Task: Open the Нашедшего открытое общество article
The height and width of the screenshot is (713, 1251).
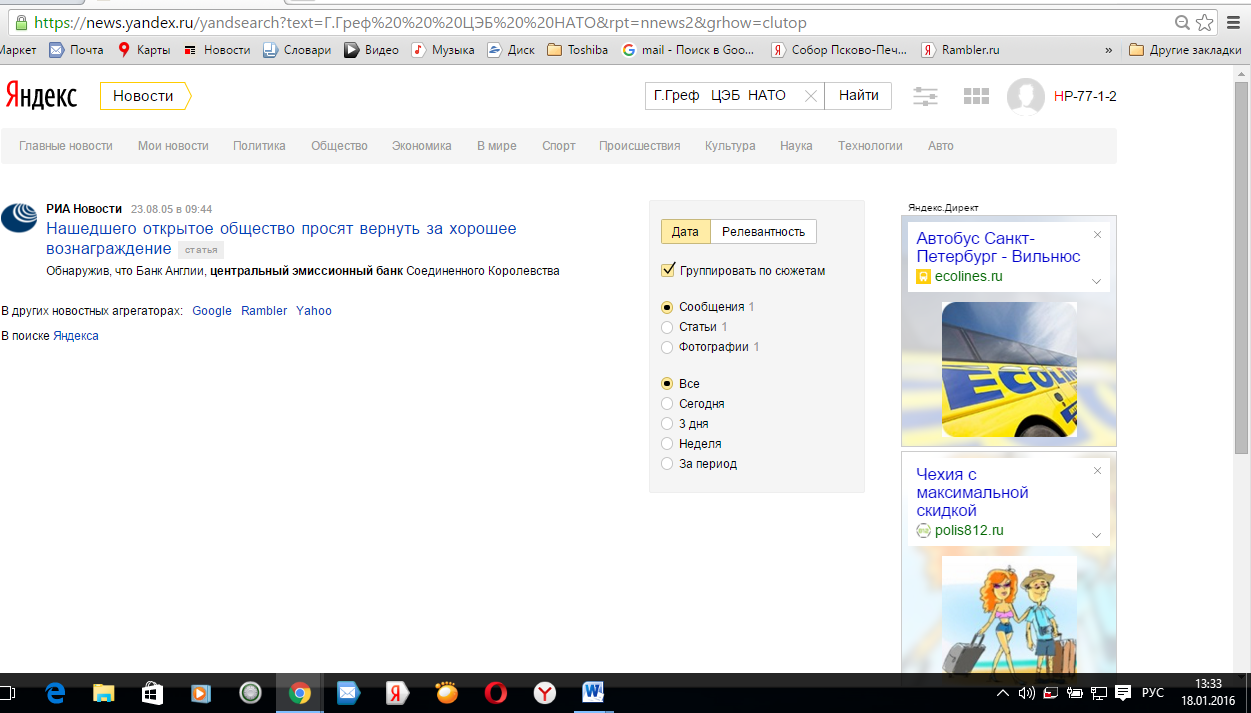Action: (281, 238)
